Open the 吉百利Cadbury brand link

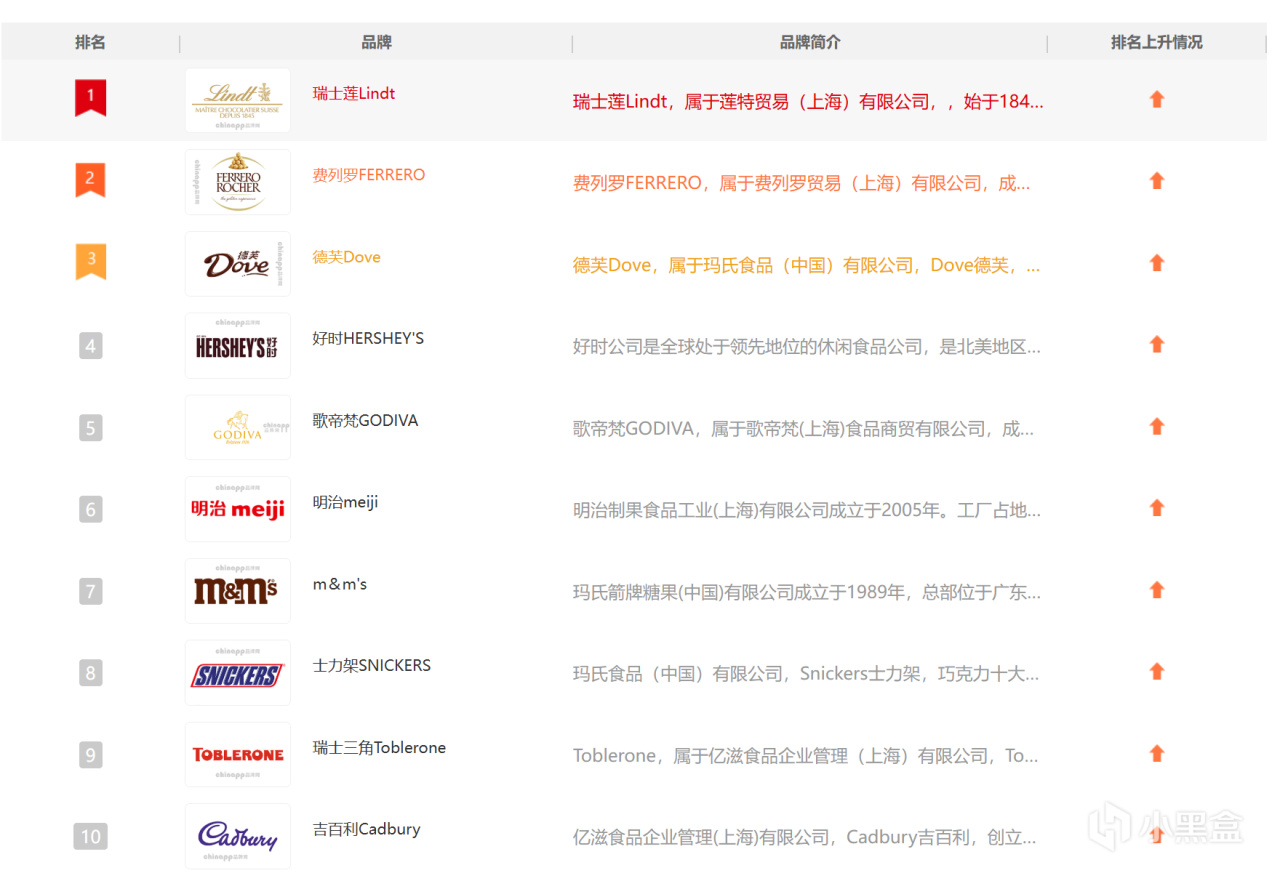point(366,829)
